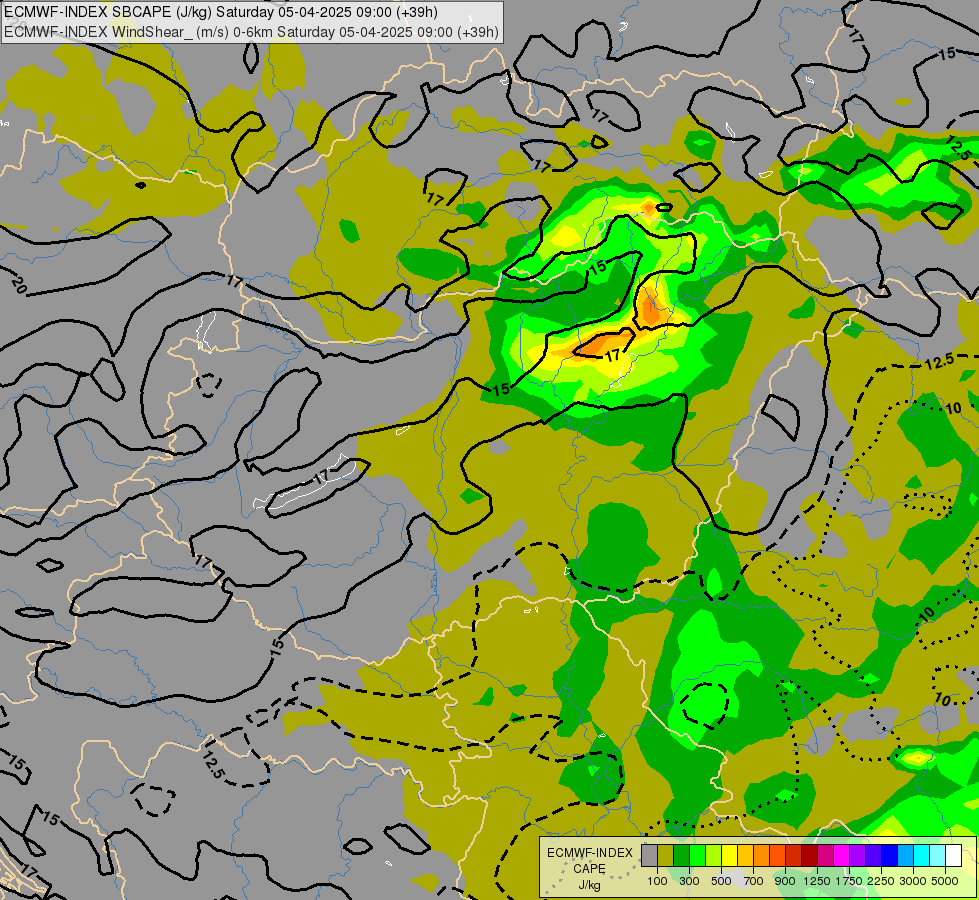This screenshot has height=900, width=979.
Task: Click the magenta swatch before 1750
Action: 842,855
